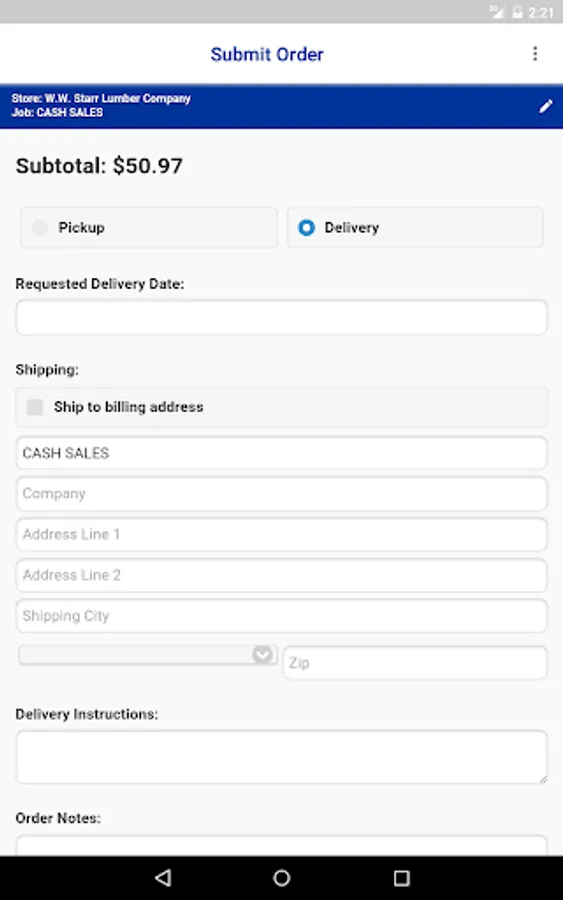This screenshot has height=900, width=563.
Task: Tap the Android back navigation button
Action: click(164, 878)
